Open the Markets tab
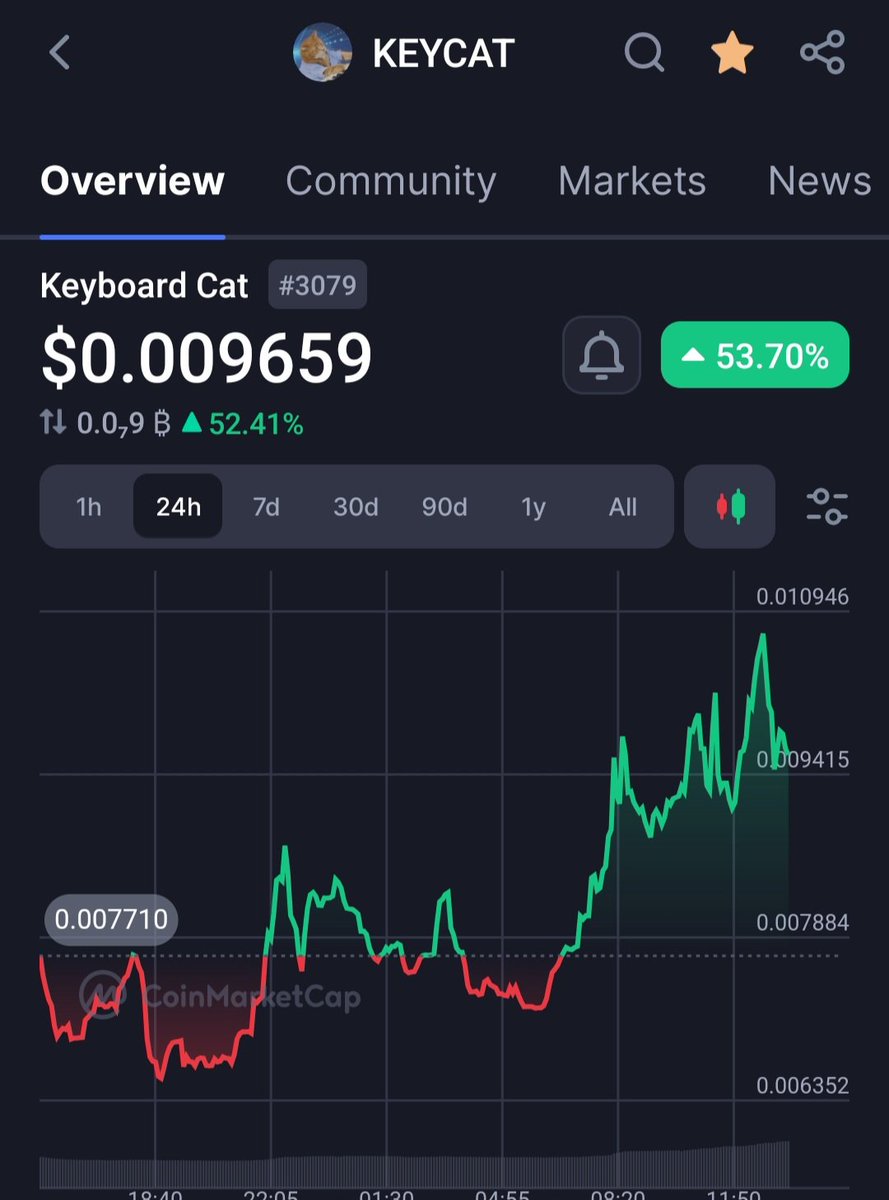889x1200 pixels. pyautogui.click(x=632, y=181)
